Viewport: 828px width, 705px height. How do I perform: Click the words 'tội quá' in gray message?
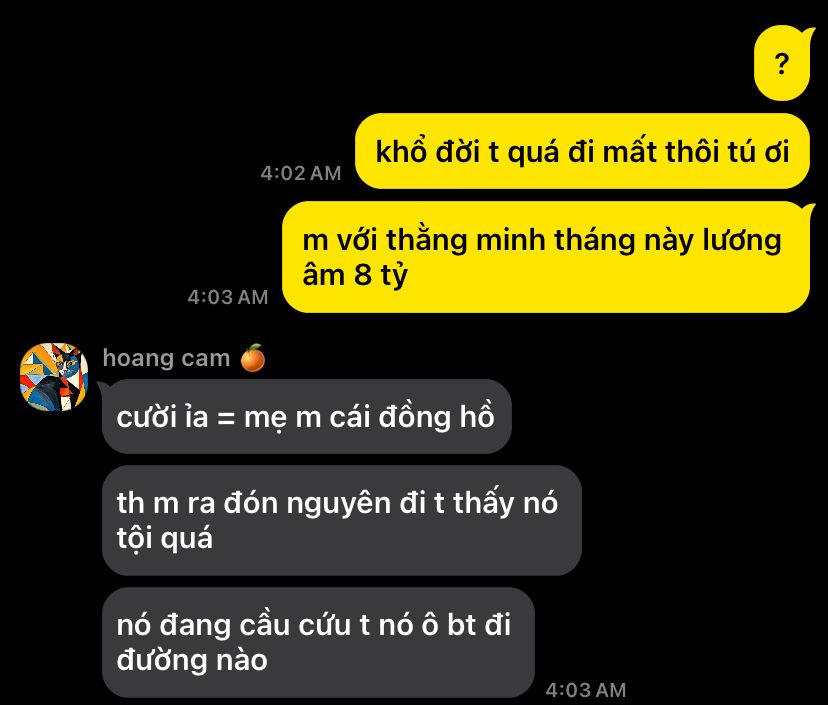[x=165, y=539]
